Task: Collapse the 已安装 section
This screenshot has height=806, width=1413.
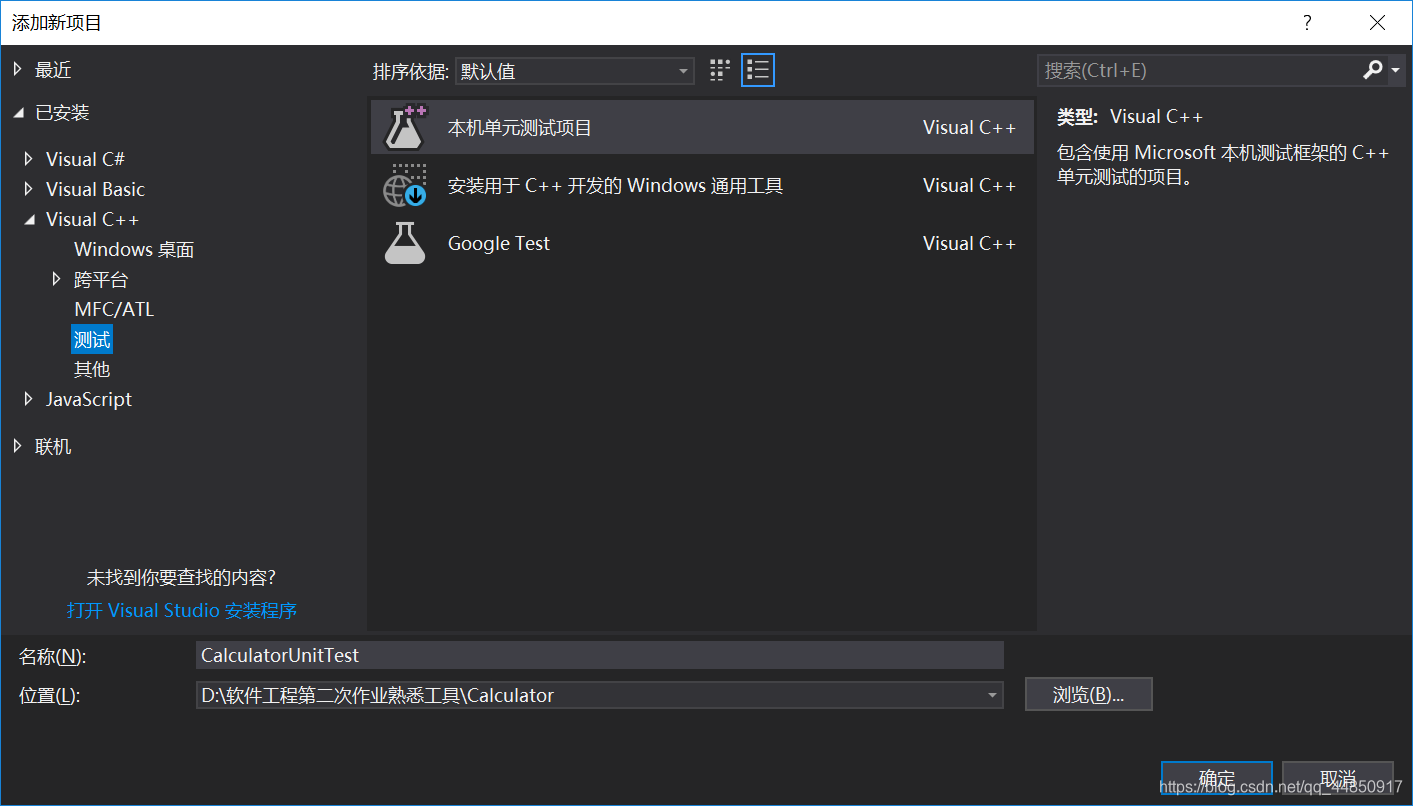Action: point(18,113)
